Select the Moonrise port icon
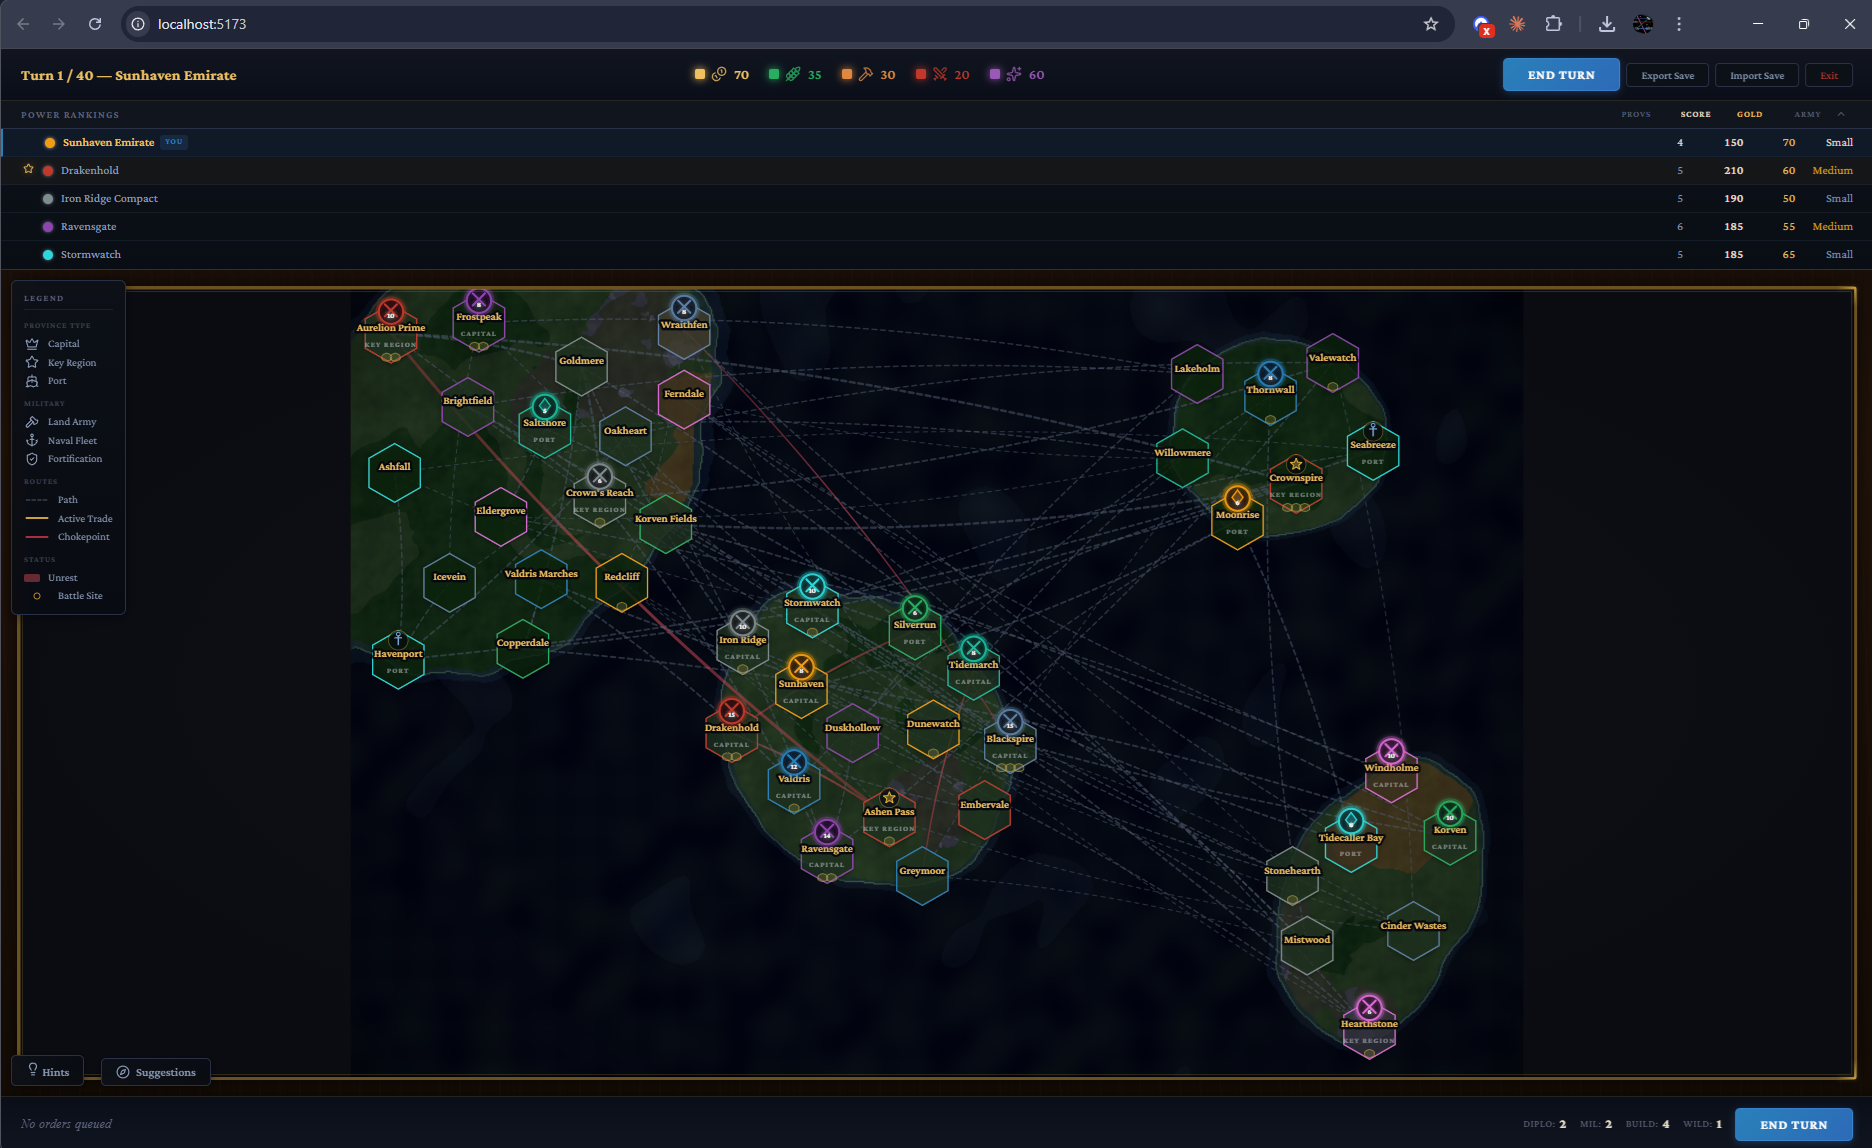The width and height of the screenshot is (1872, 1148). click(1237, 498)
